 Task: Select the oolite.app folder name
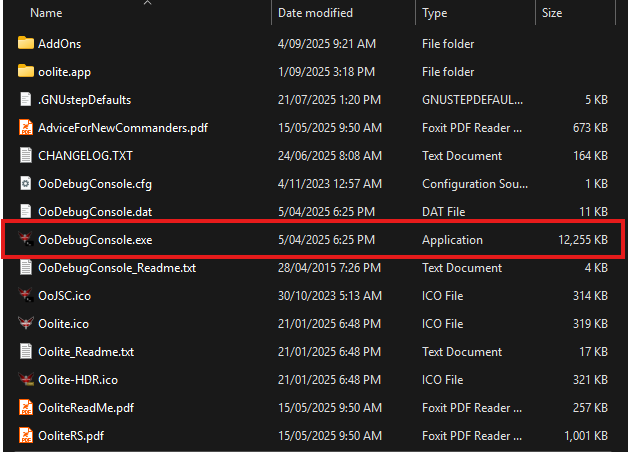pyautogui.click(x=64, y=72)
